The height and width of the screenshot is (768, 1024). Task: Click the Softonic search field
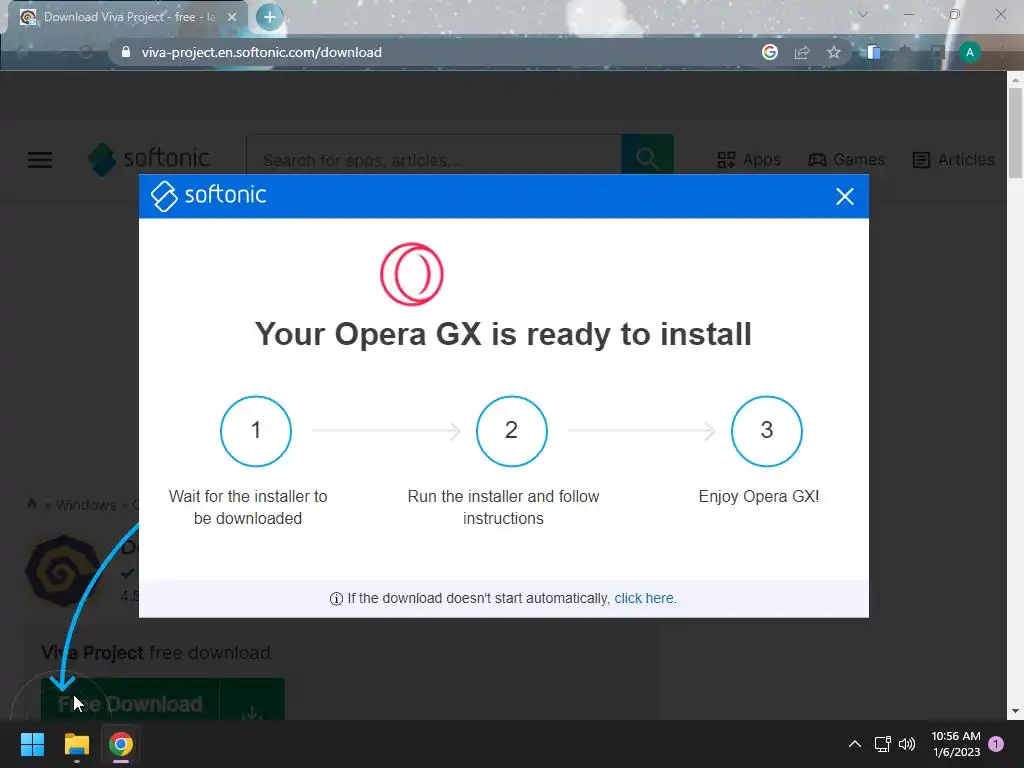point(434,160)
